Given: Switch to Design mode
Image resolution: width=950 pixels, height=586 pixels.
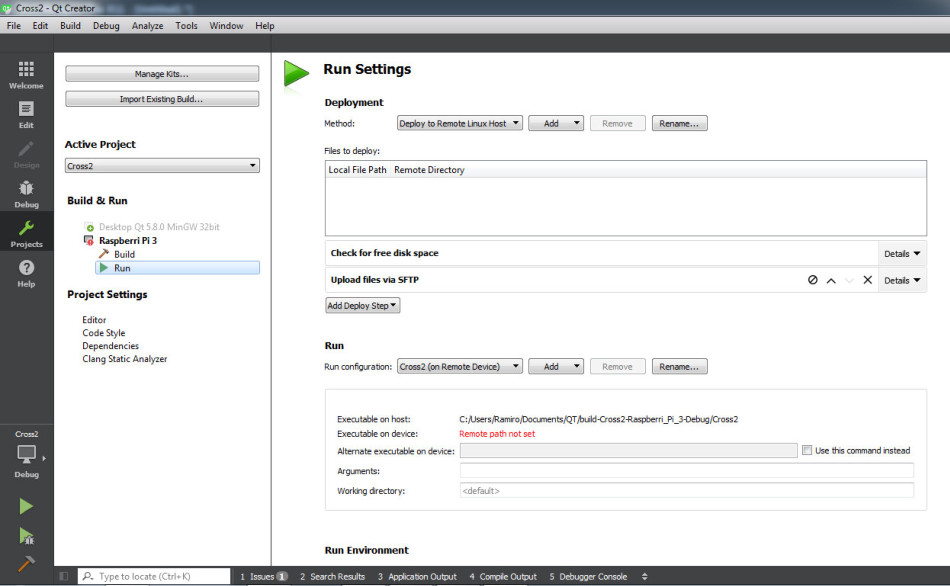Looking at the screenshot, I should point(26,155).
